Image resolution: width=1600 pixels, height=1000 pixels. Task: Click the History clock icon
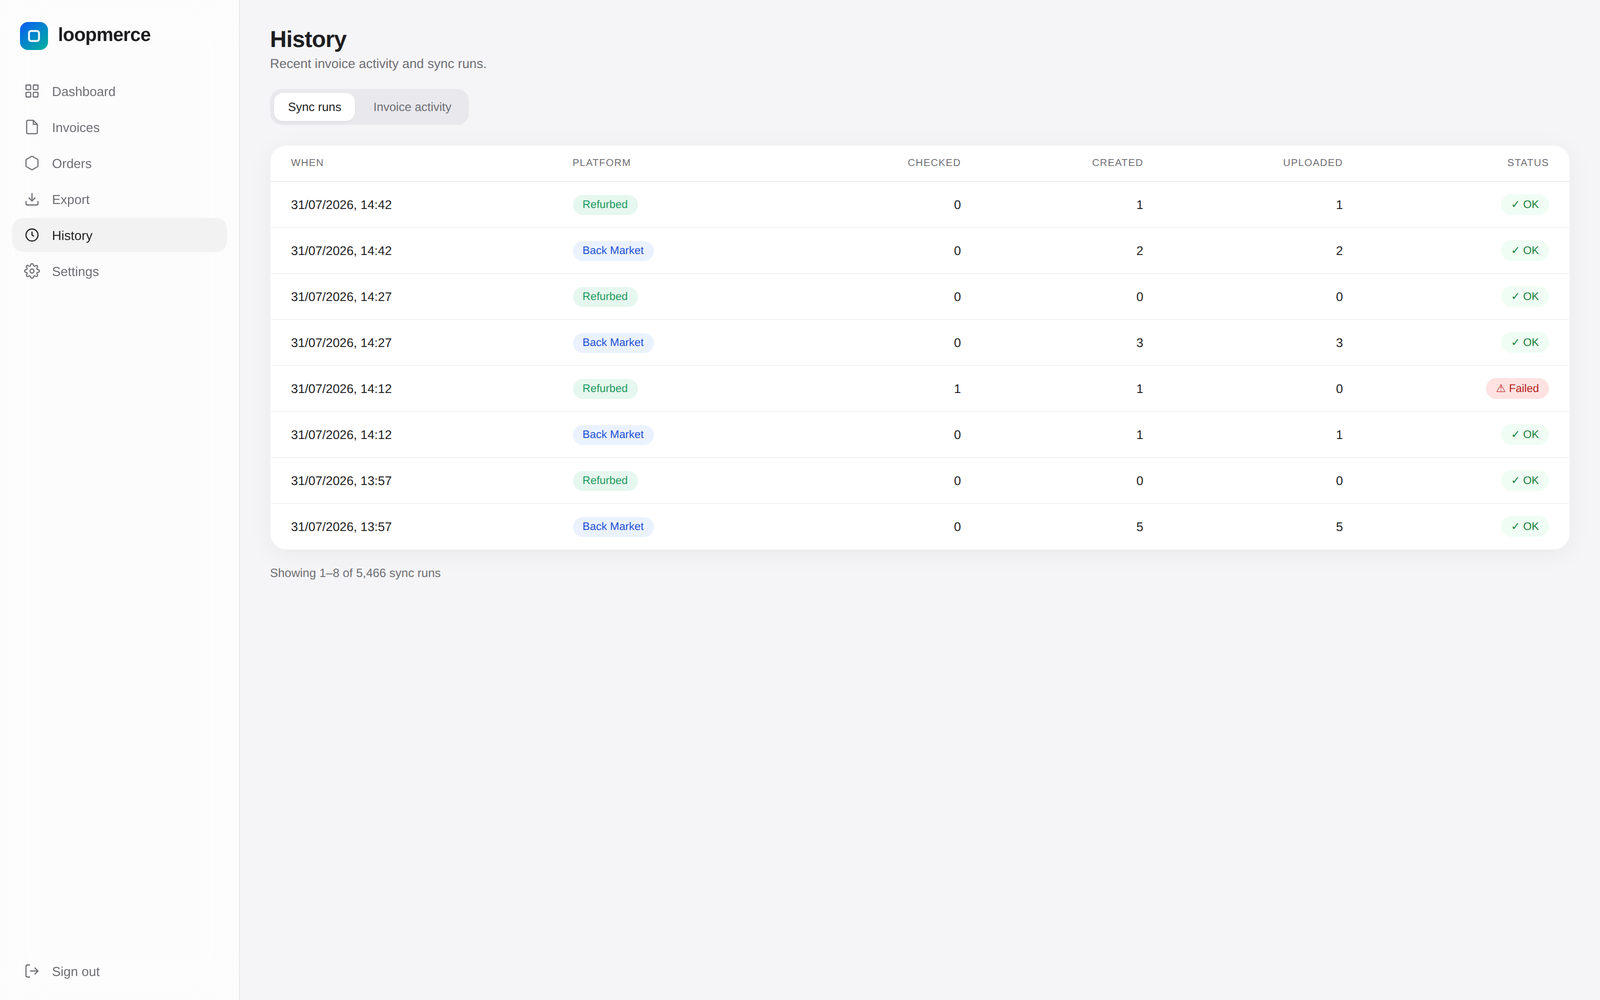tap(32, 235)
